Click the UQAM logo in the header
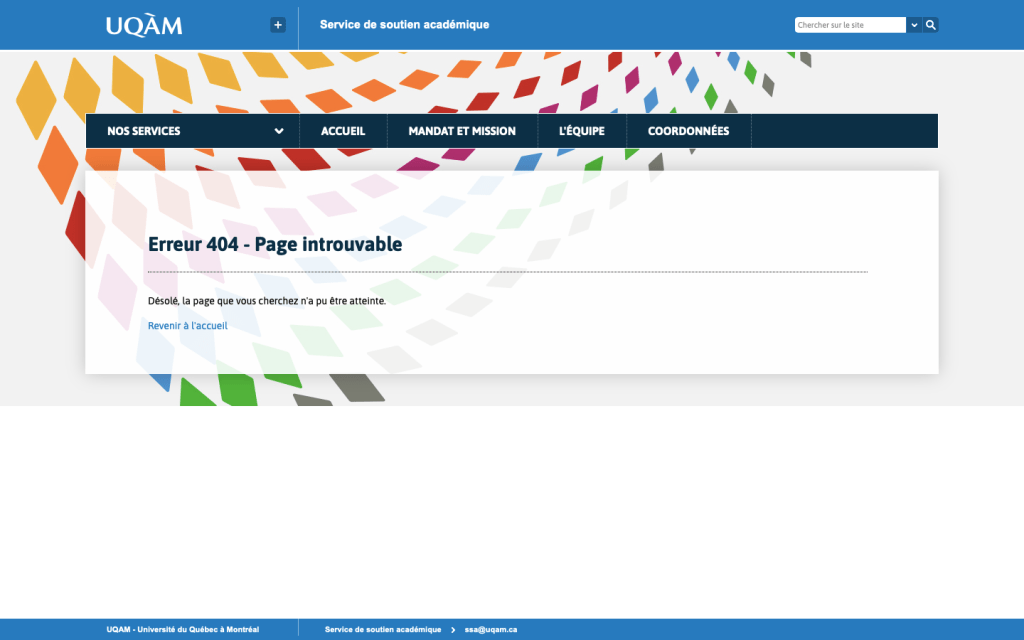 144,25
